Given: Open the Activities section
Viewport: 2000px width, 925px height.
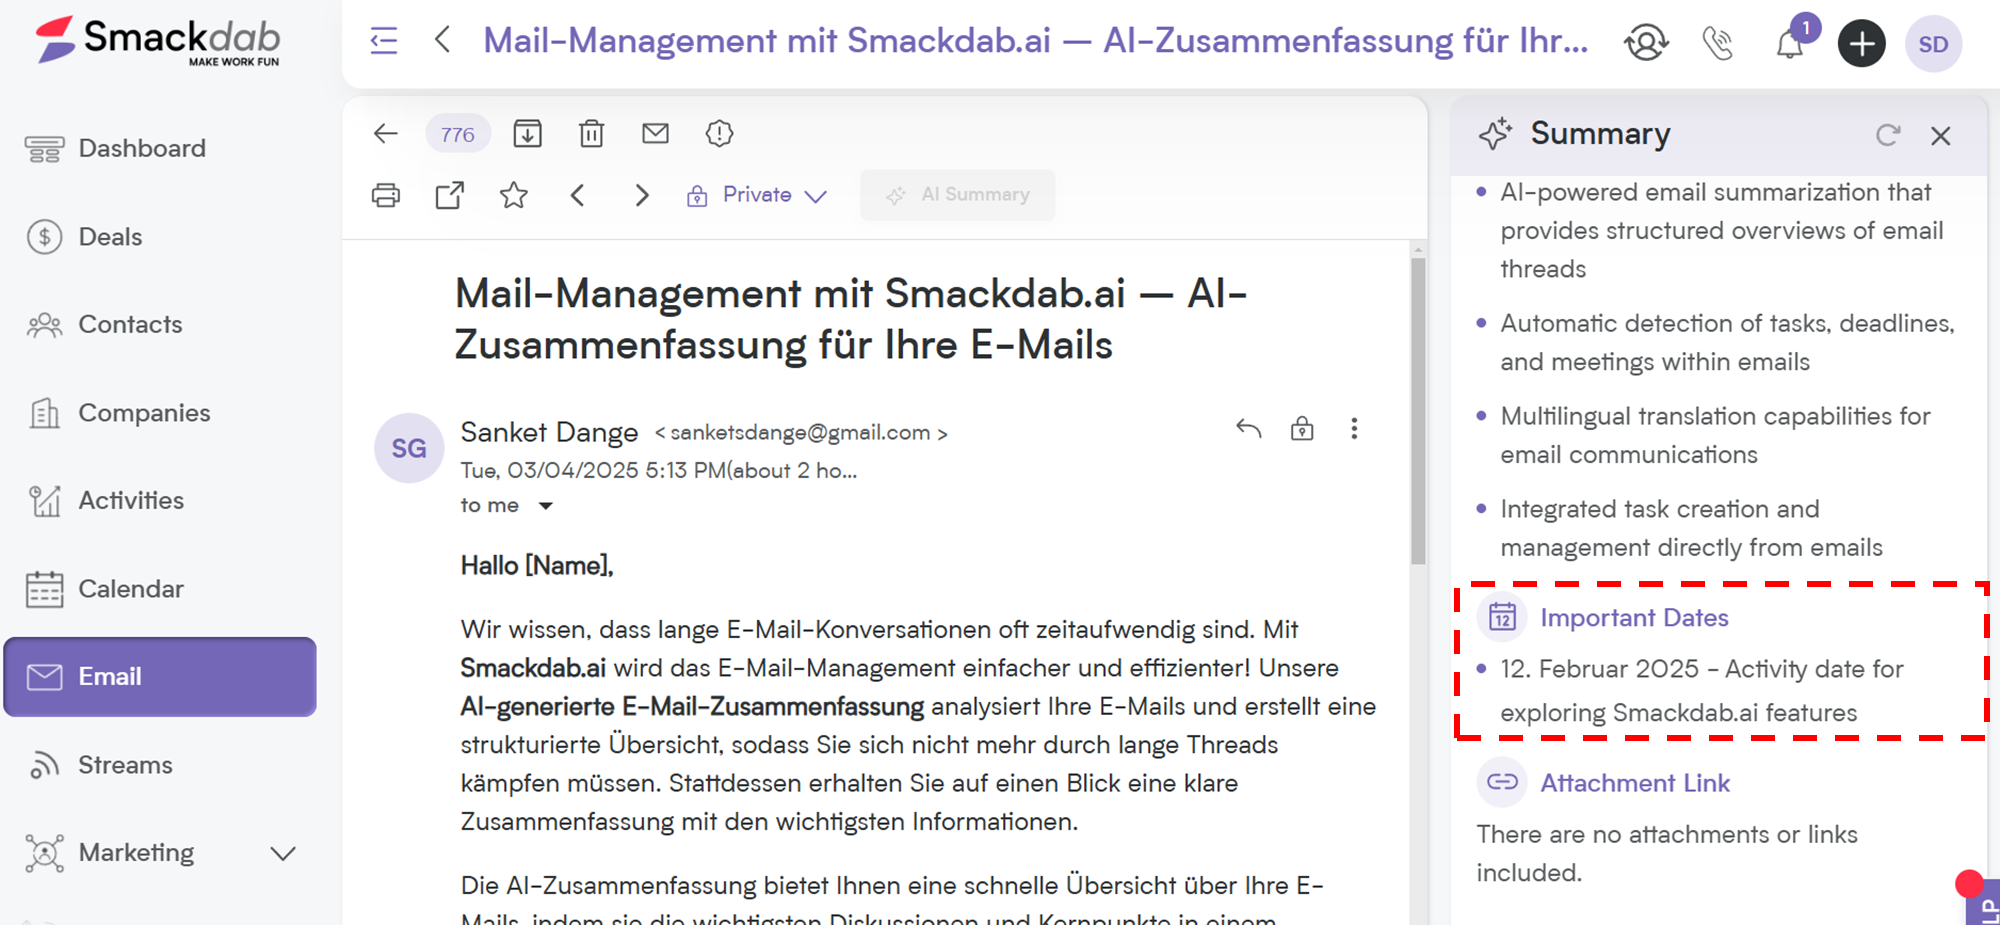Looking at the screenshot, I should coord(105,500).
